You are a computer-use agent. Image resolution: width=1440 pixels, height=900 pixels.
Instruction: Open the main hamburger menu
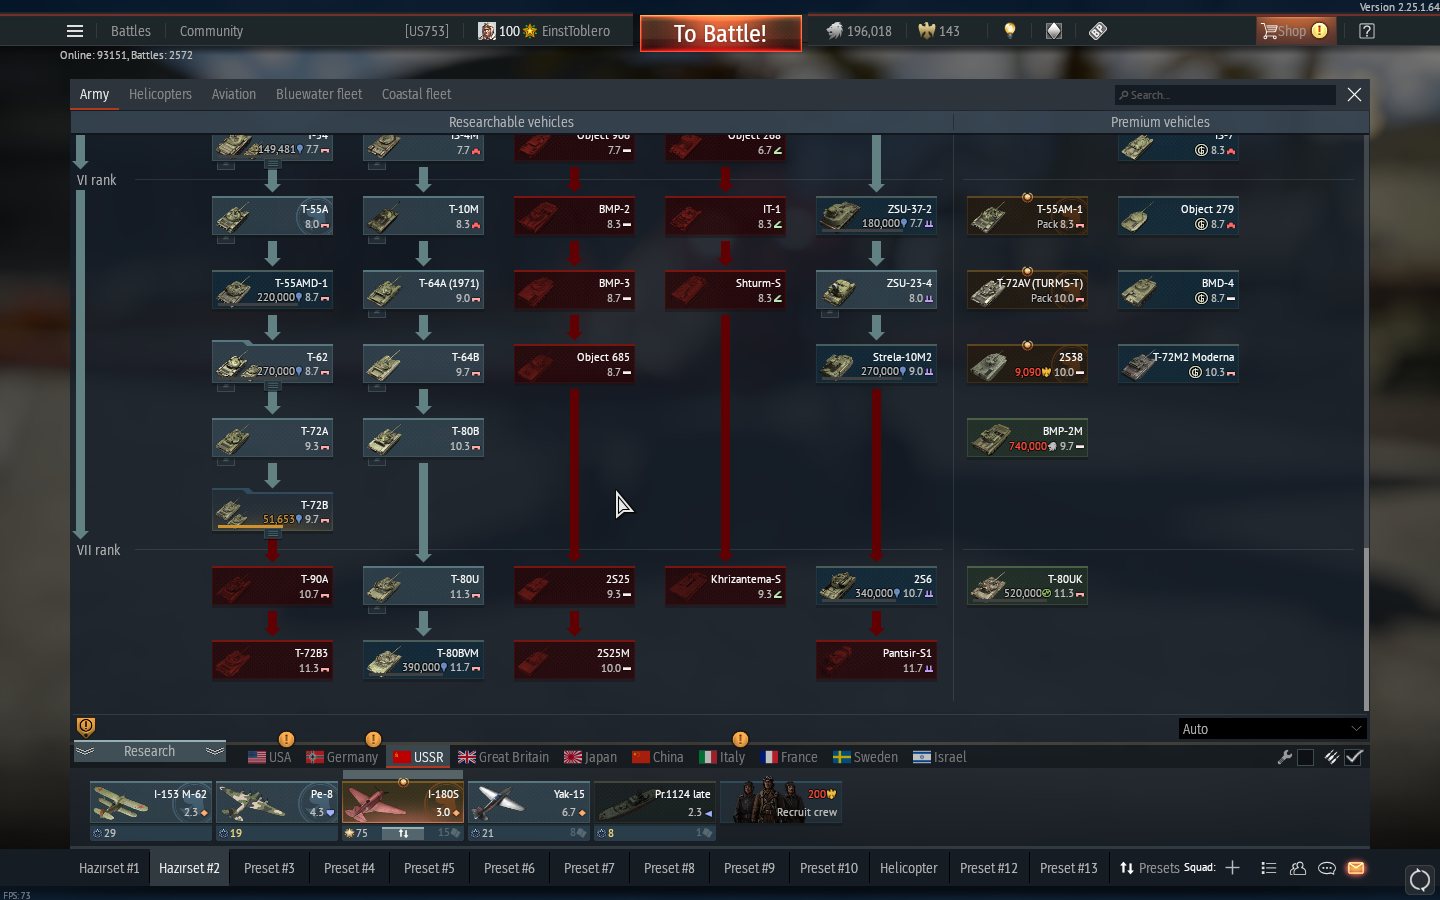[x=75, y=31]
